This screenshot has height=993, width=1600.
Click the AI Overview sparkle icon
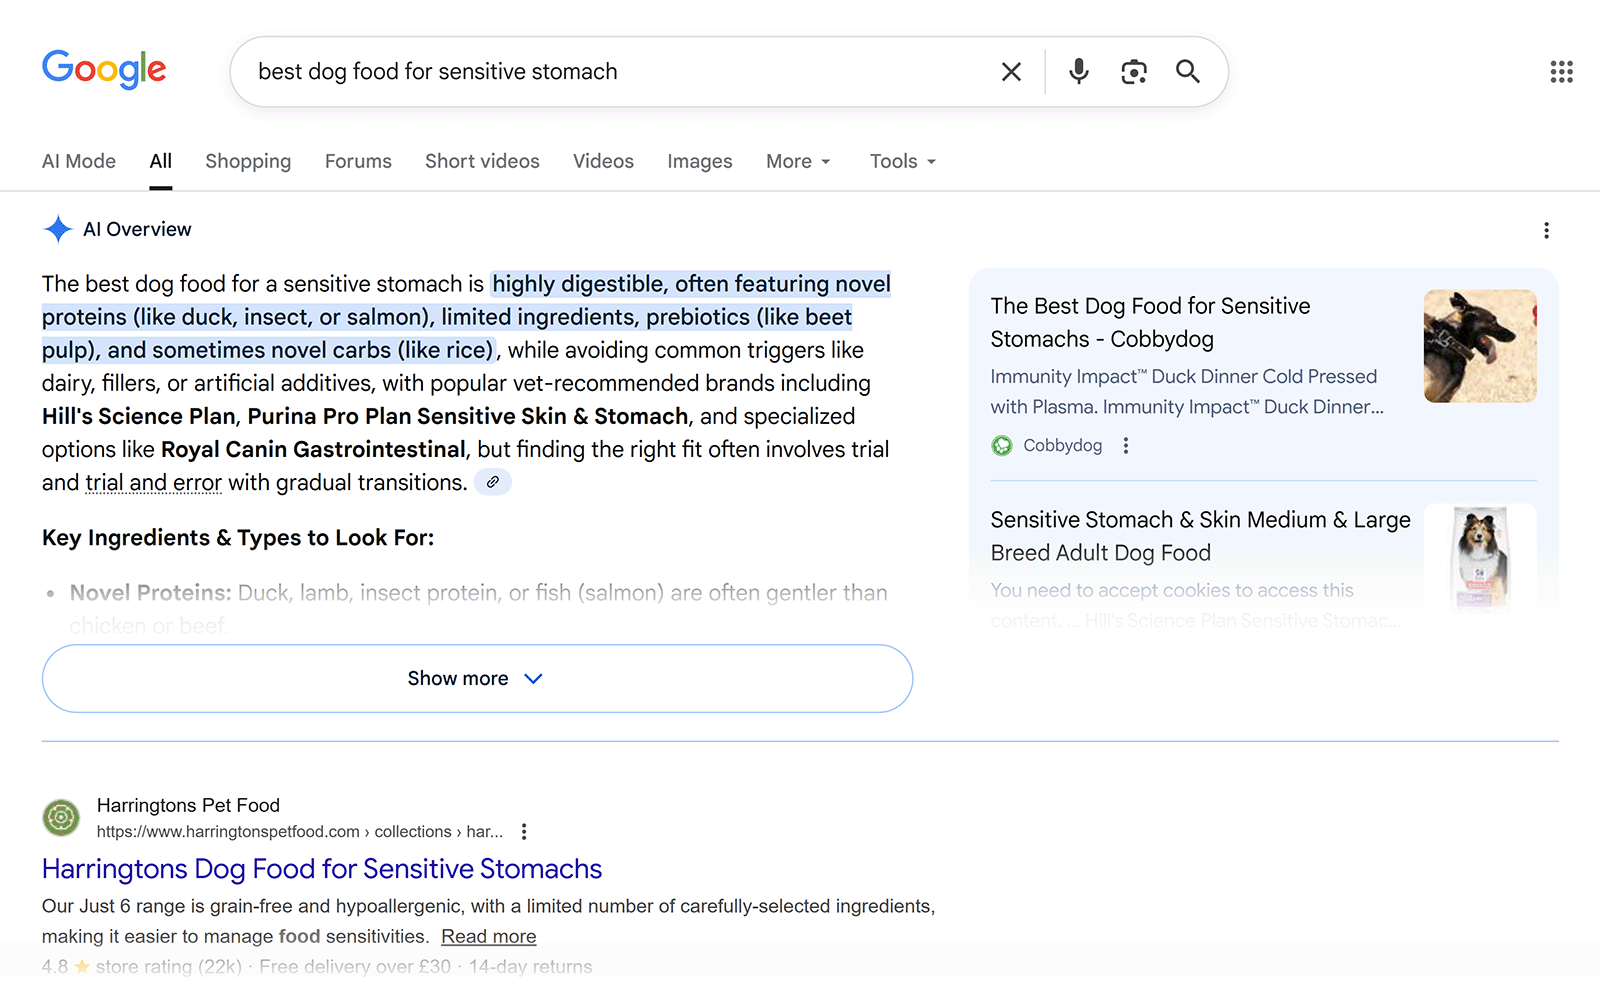pyautogui.click(x=58, y=228)
